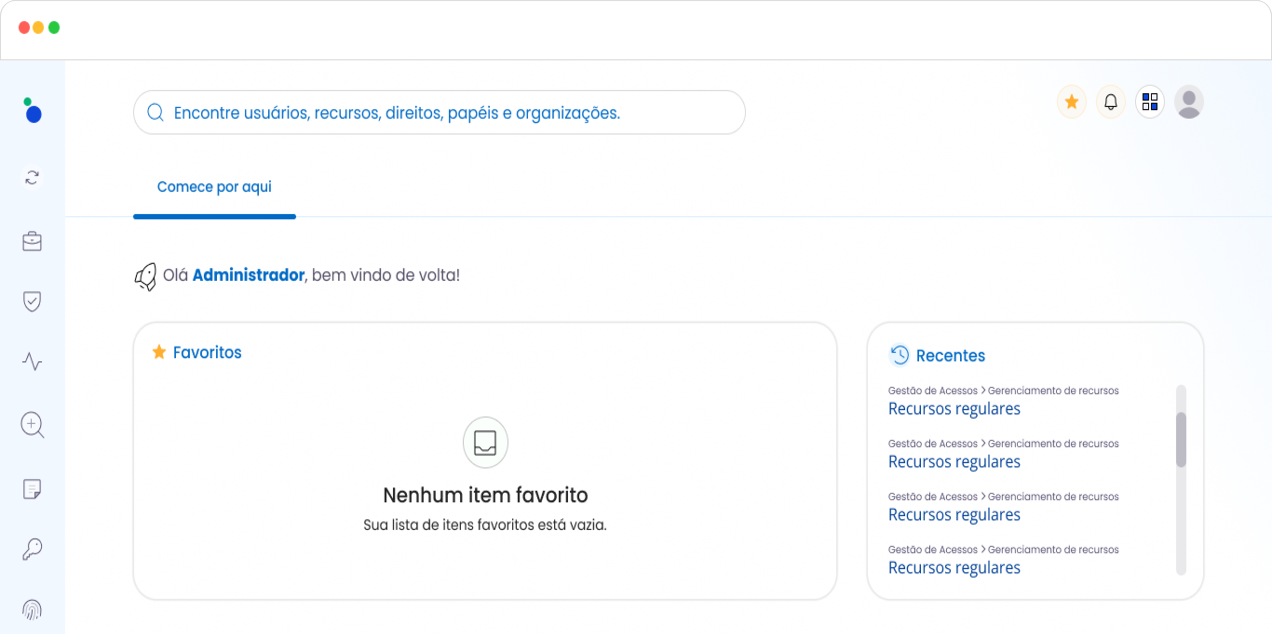Click the Administrador name link

pyautogui.click(x=248, y=274)
